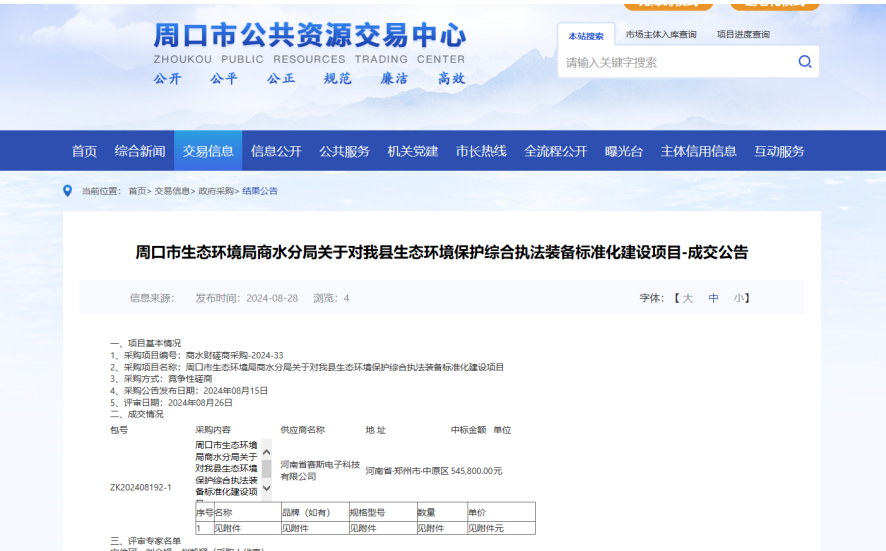Click 评审日期 2024年08月26日 line
This screenshot has width=886, height=551.
click(171, 402)
